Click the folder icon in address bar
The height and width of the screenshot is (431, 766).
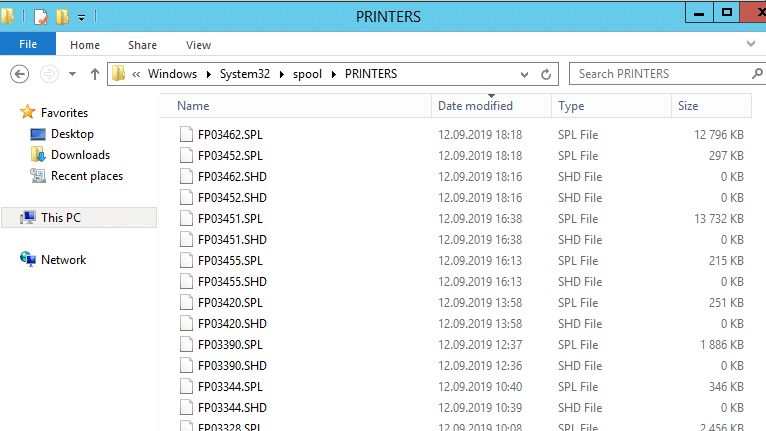pos(118,74)
